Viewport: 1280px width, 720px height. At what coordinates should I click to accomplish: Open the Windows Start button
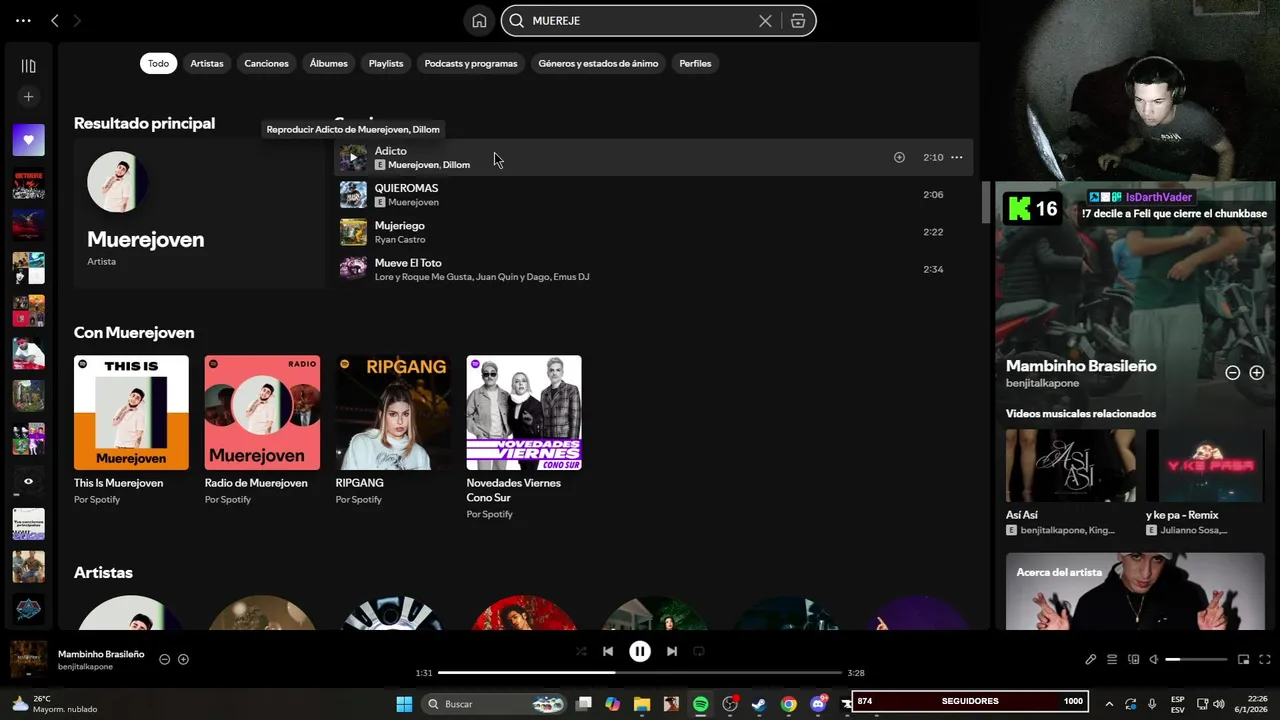[404, 704]
